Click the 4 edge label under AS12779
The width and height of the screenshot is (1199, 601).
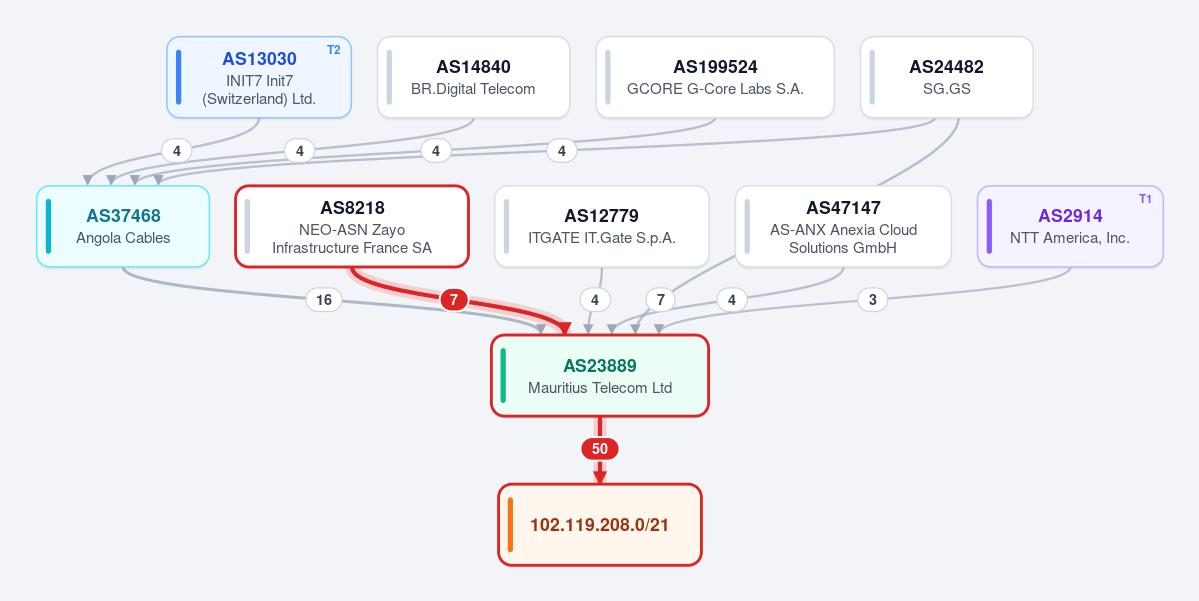[x=595, y=300]
